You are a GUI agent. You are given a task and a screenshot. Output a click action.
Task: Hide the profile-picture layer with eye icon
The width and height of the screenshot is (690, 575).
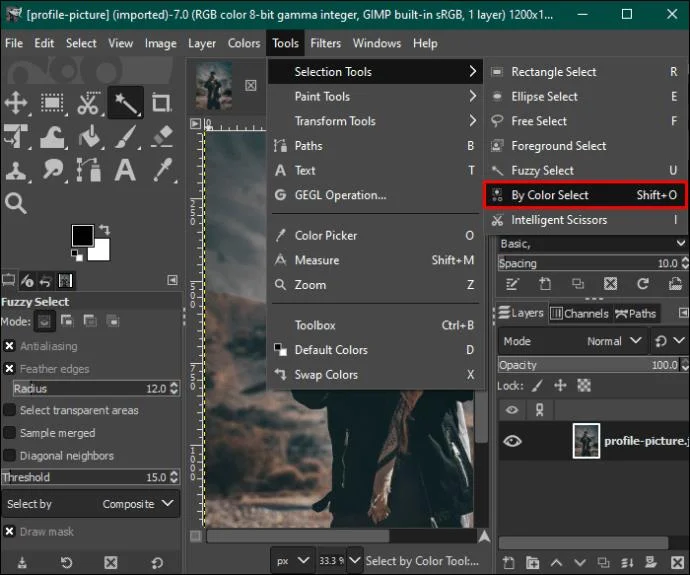pos(512,441)
